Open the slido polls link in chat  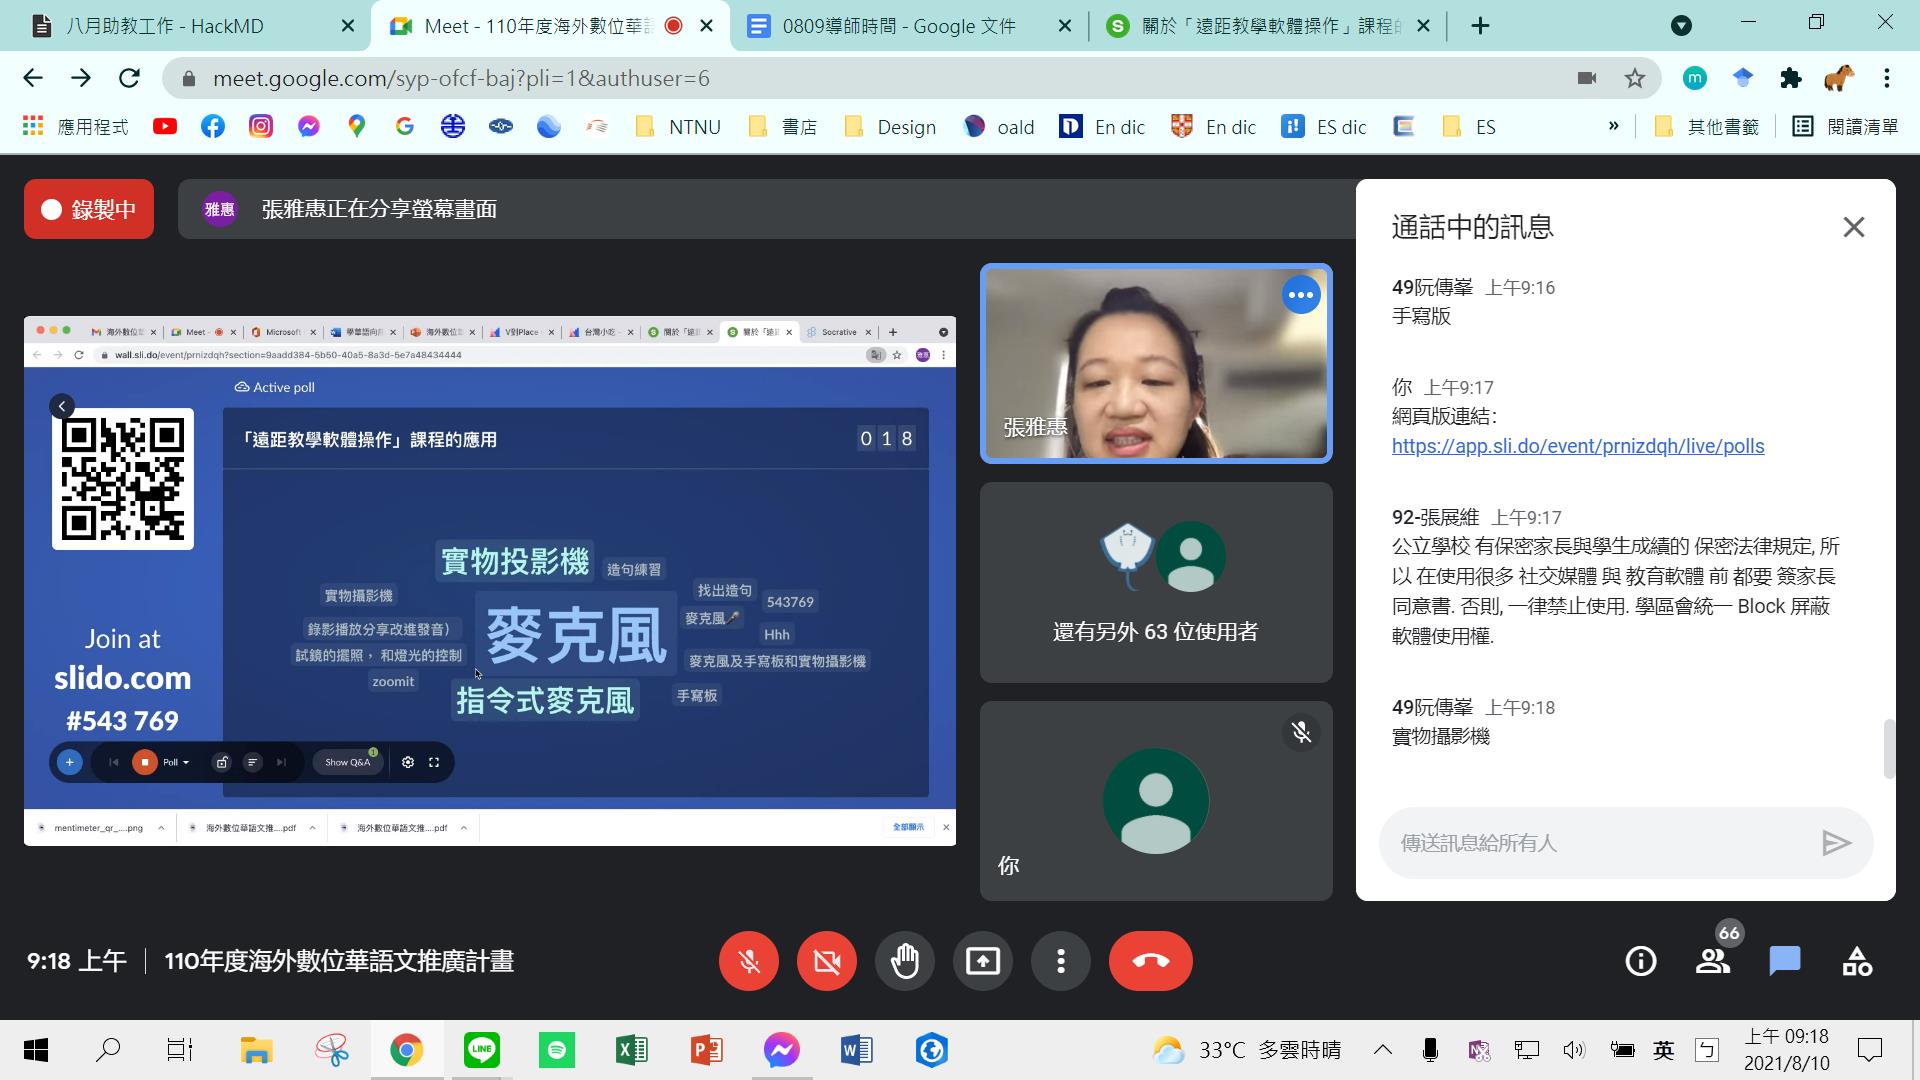point(1578,446)
